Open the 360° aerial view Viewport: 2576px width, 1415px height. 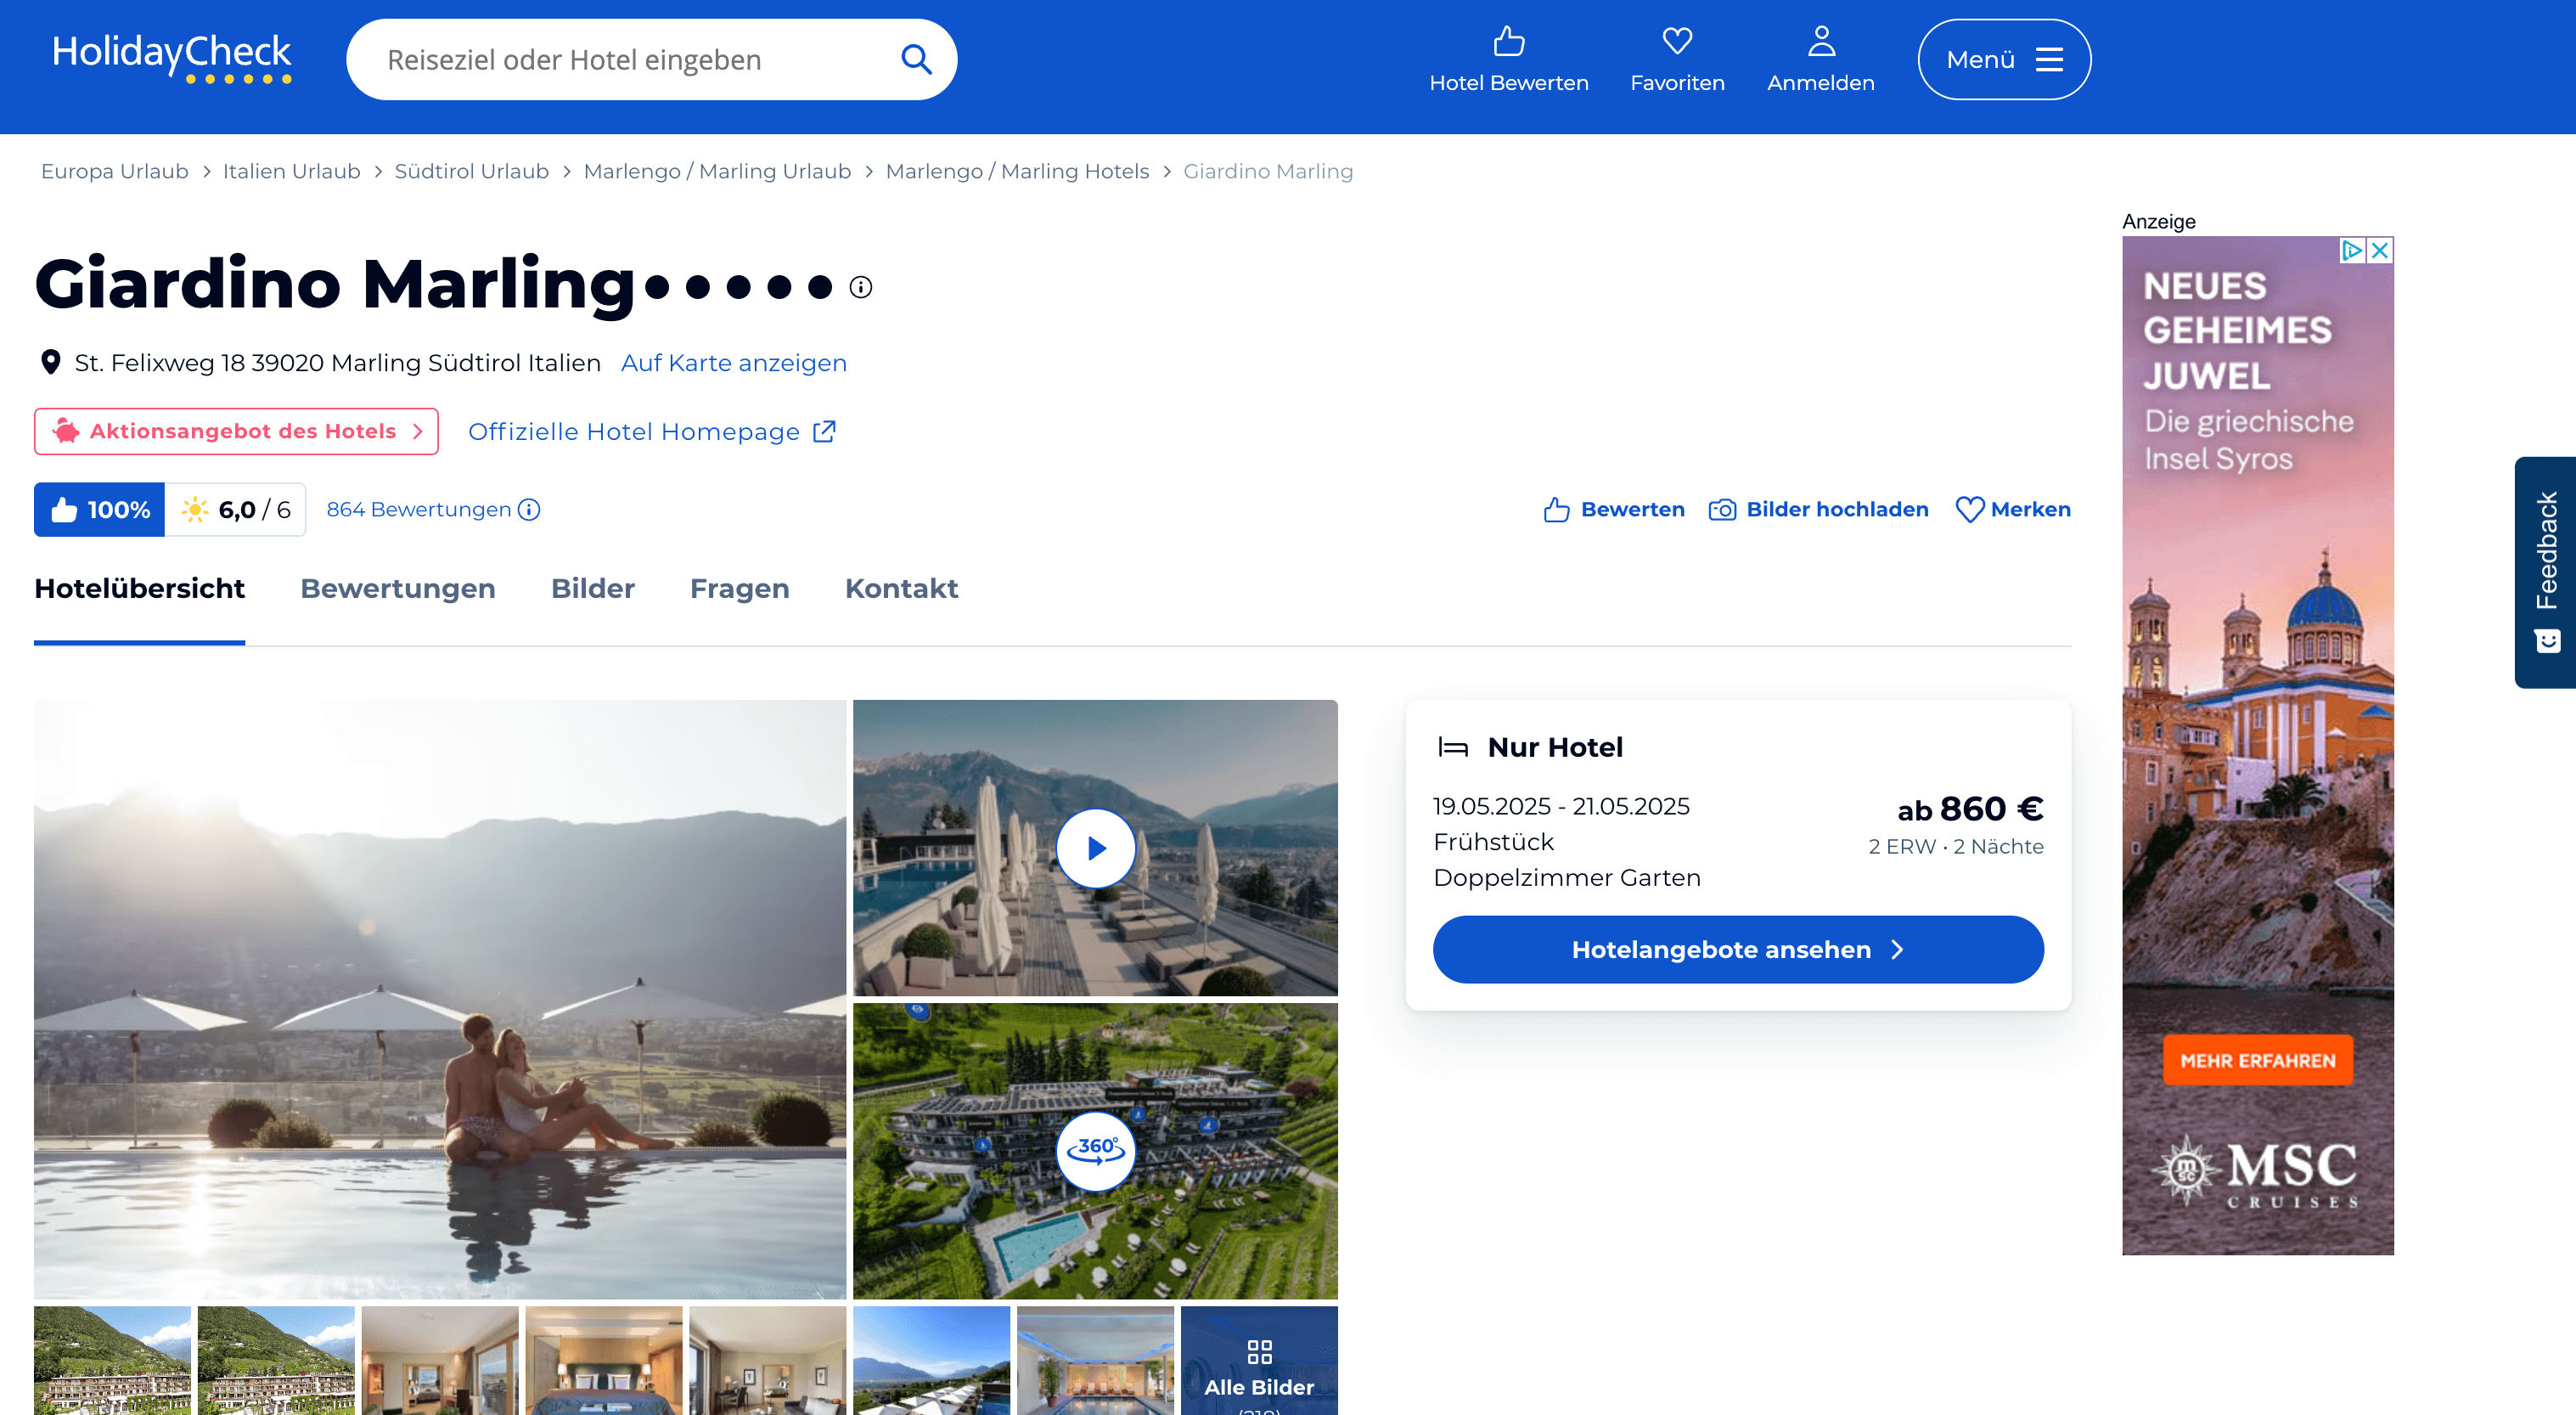tap(1095, 1150)
